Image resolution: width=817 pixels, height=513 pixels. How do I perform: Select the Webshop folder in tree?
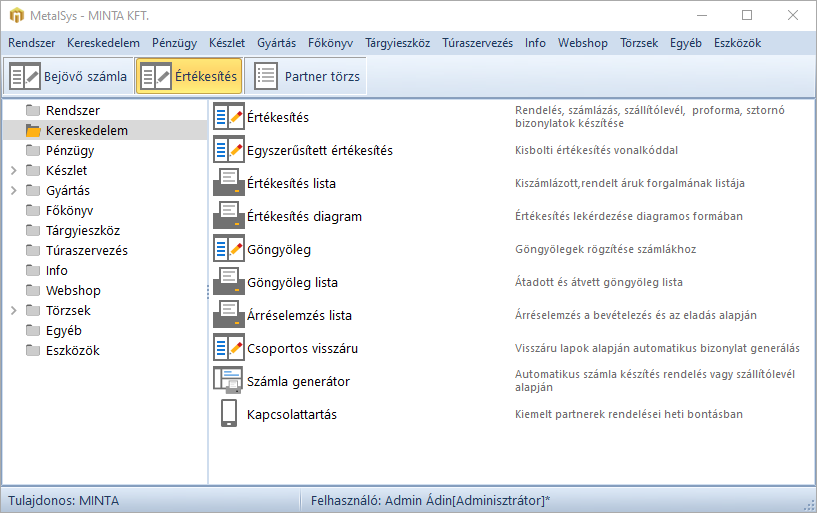[73, 291]
